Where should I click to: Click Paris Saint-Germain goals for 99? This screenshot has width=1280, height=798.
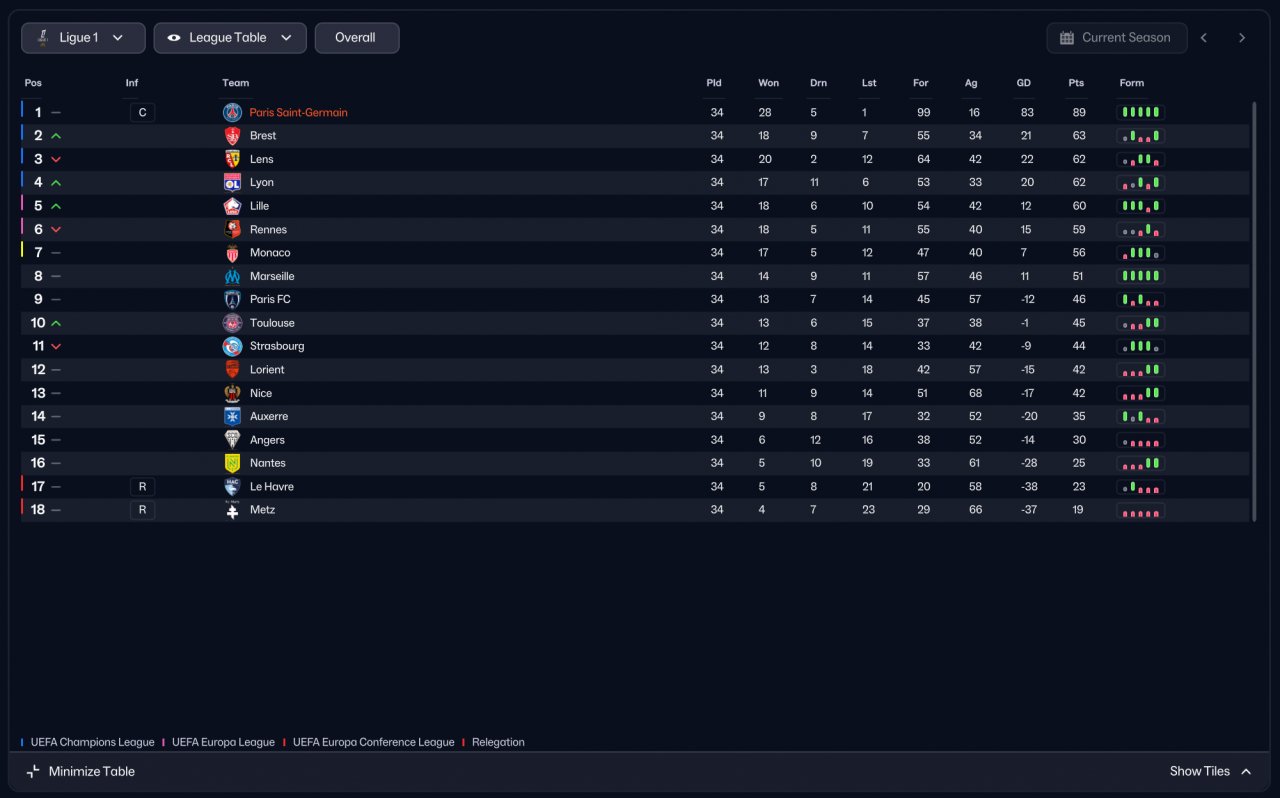coord(923,113)
